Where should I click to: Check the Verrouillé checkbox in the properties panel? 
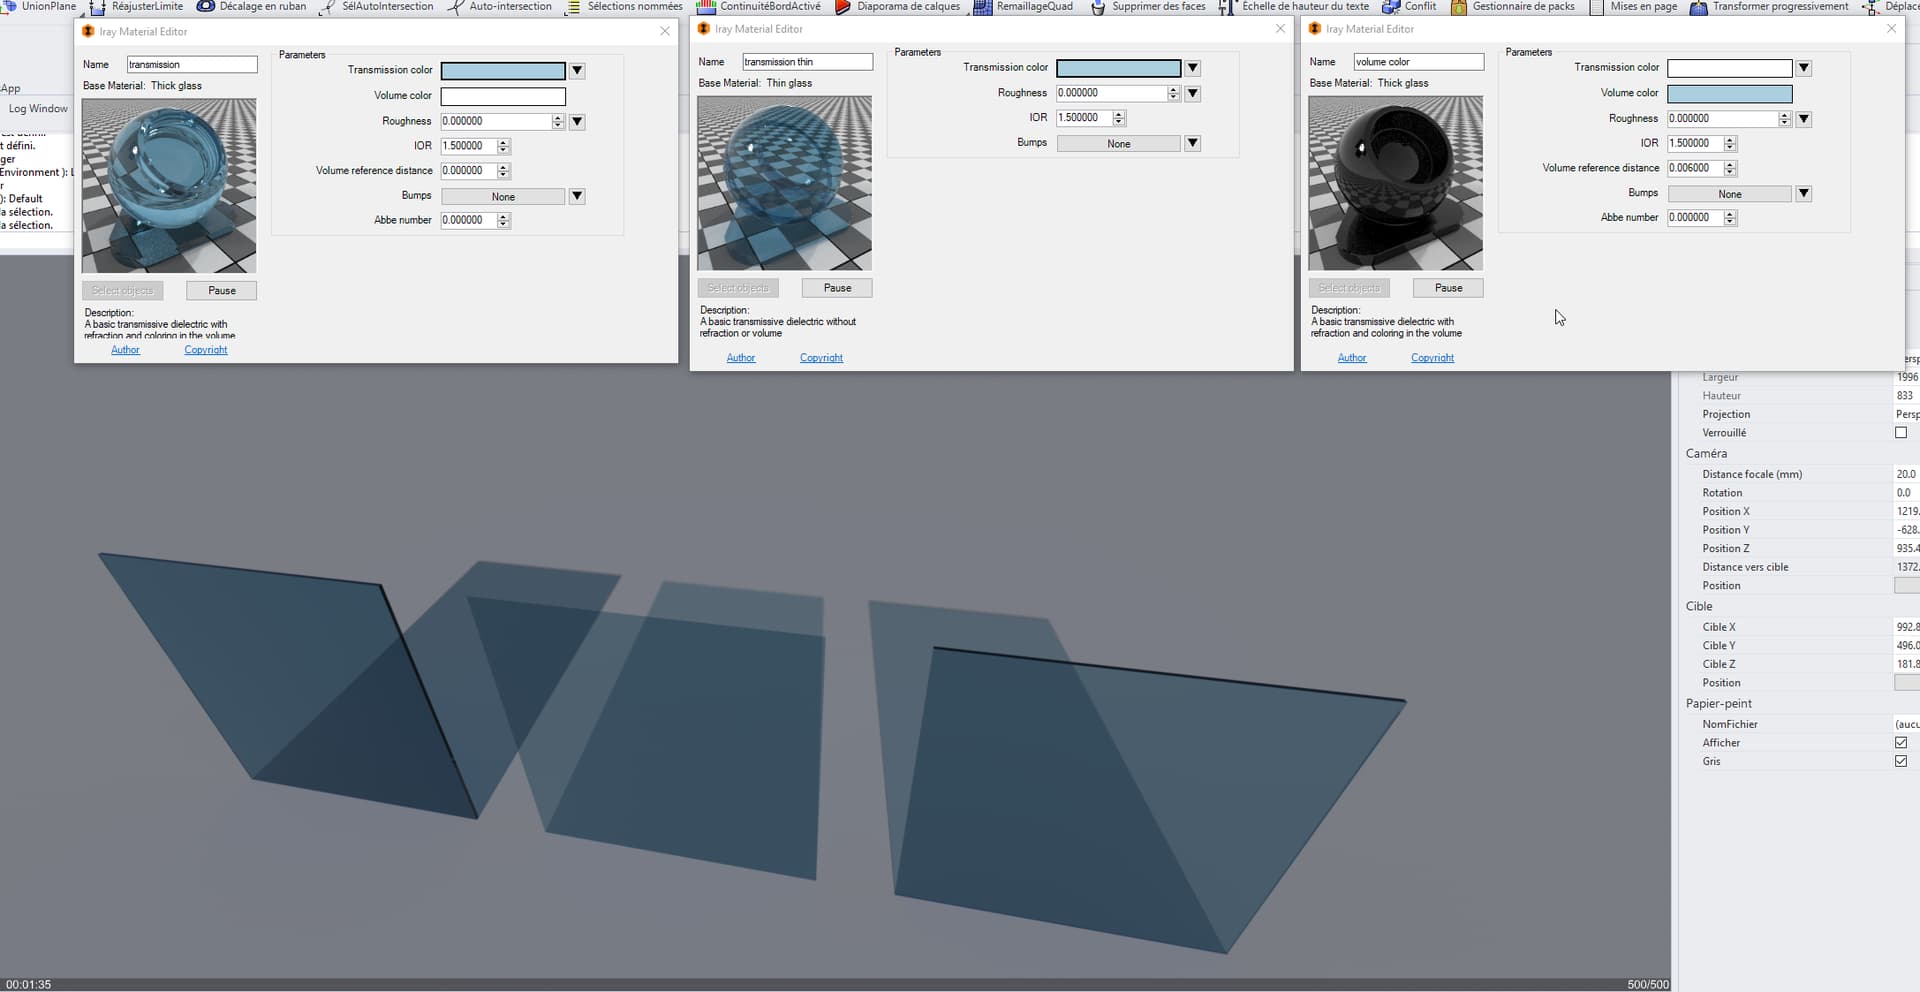(x=1900, y=432)
